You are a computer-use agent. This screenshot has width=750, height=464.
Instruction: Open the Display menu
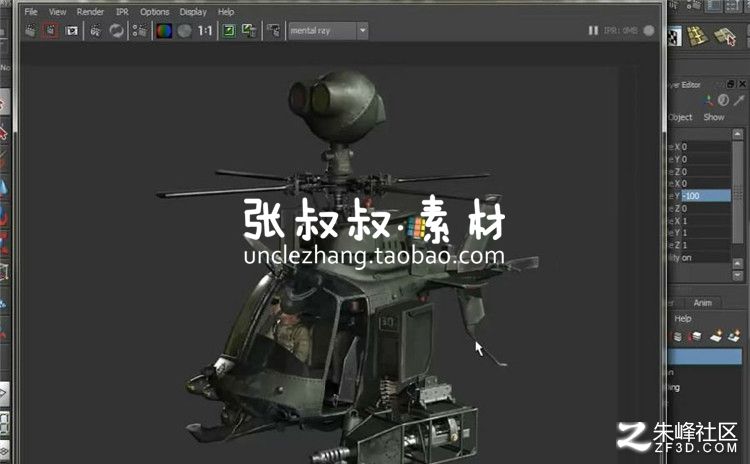193,11
